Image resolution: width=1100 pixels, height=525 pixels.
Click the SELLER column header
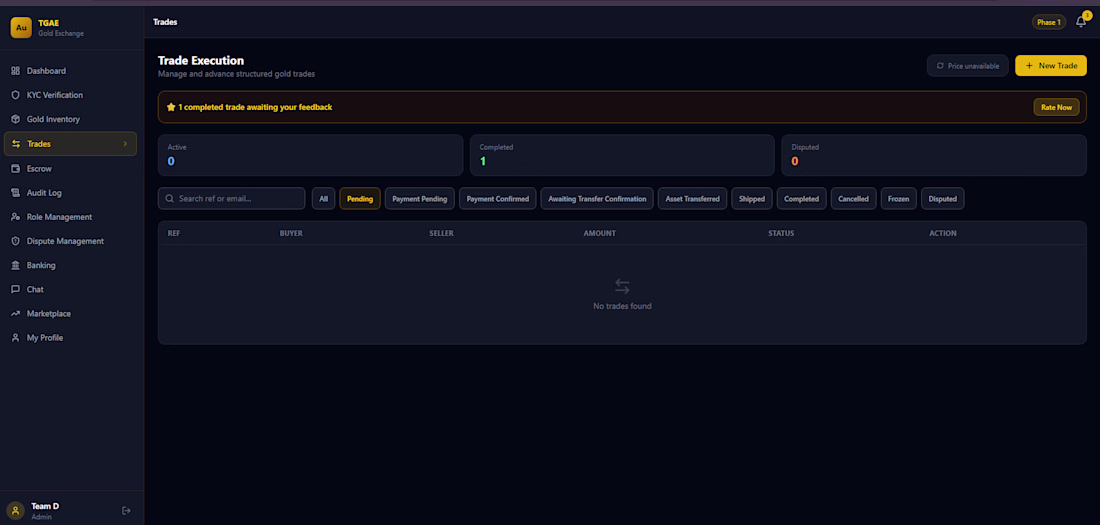pos(441,233)
